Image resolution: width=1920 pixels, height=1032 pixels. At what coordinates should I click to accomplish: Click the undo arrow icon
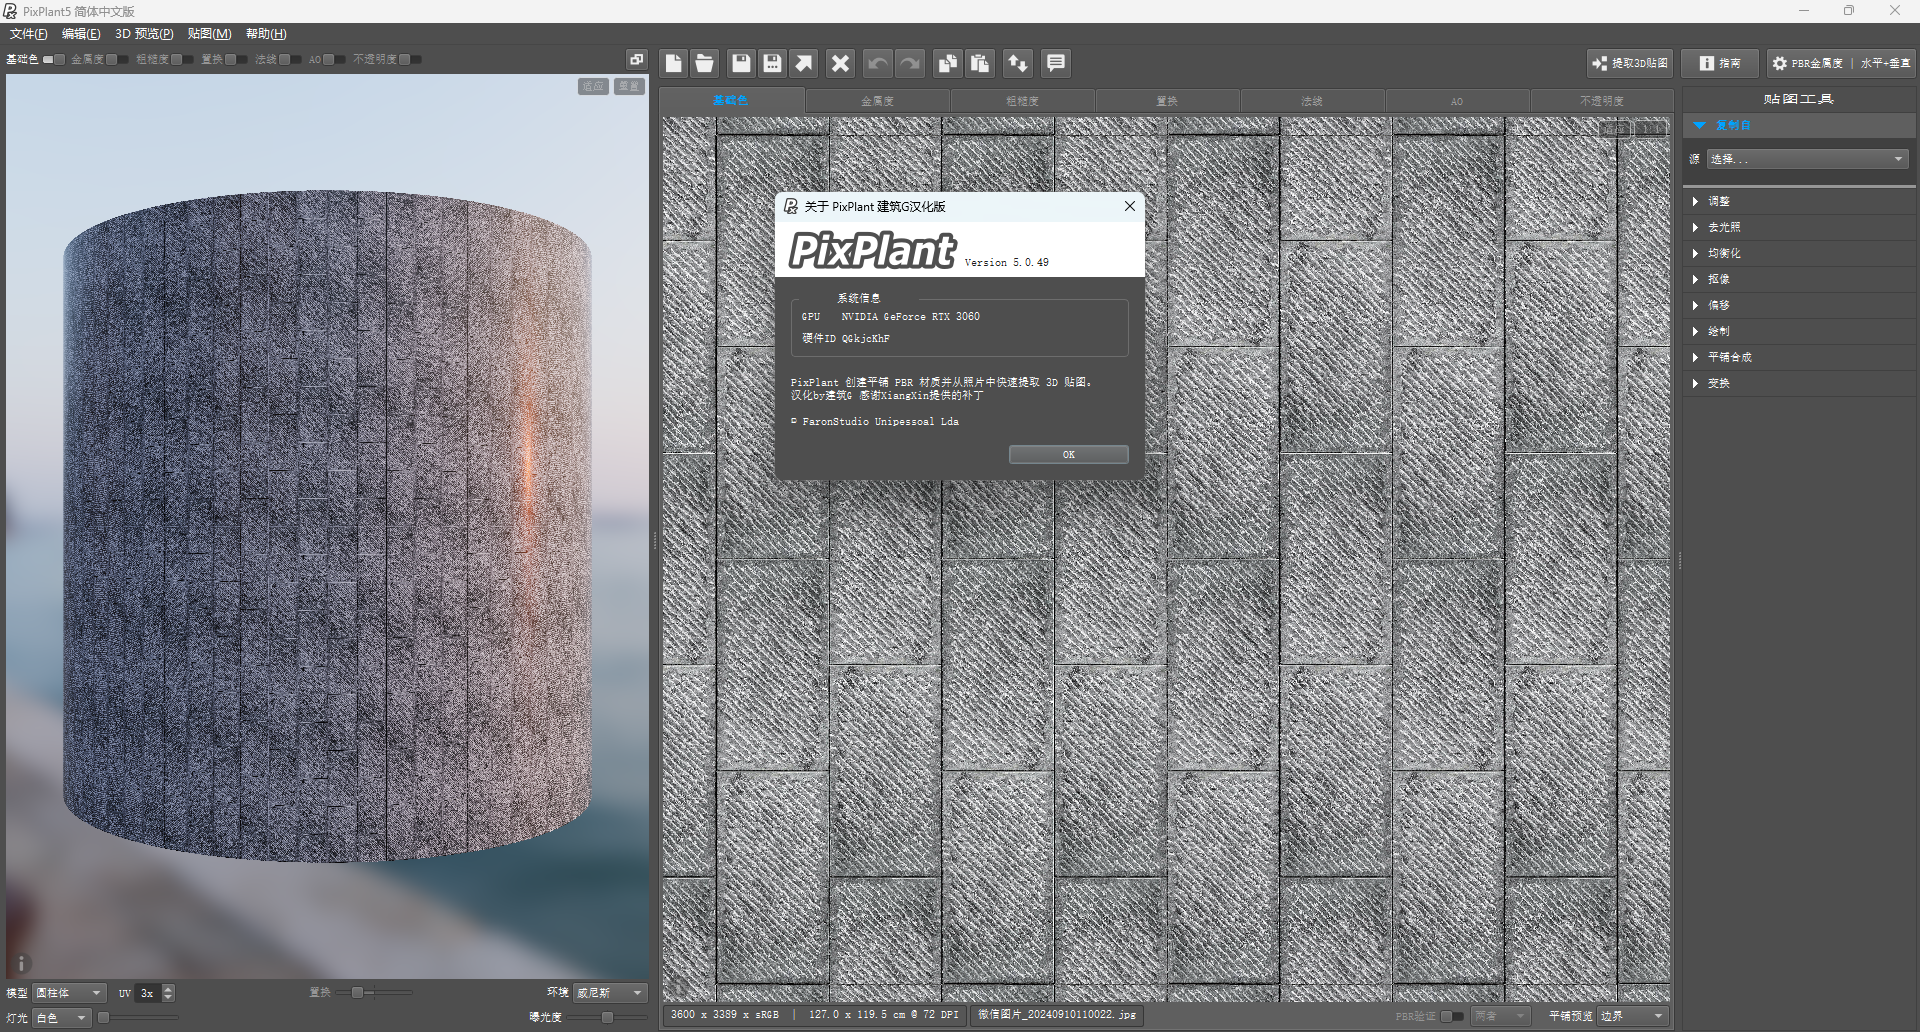click(877, 64)
